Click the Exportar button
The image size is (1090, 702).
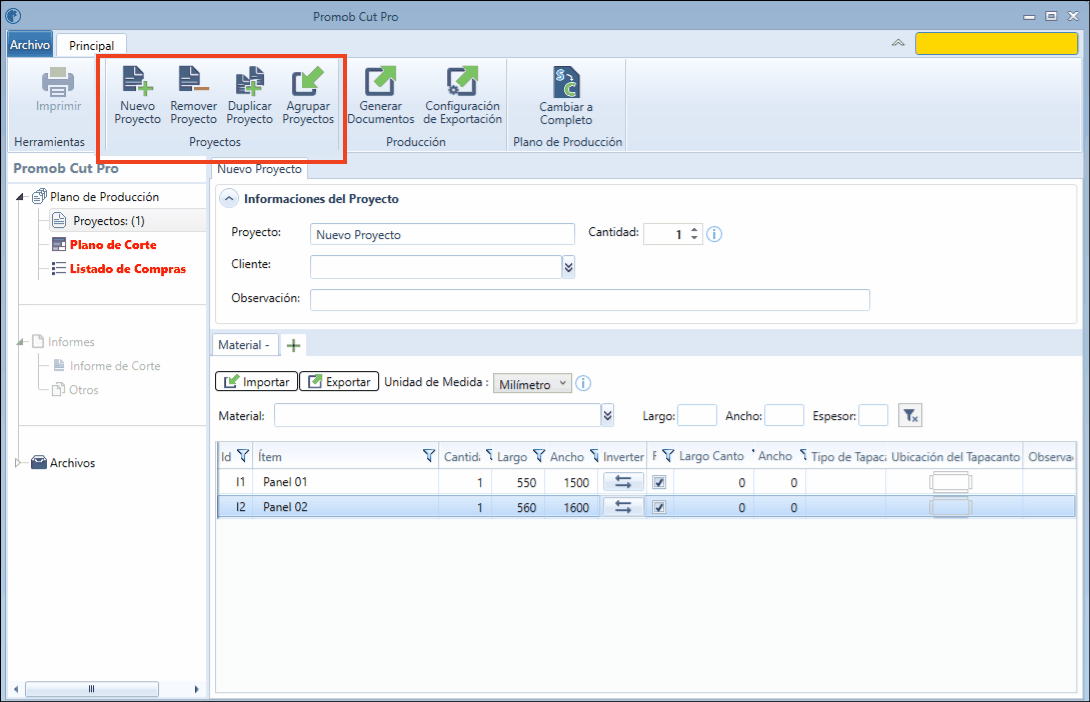coord(339,382)
